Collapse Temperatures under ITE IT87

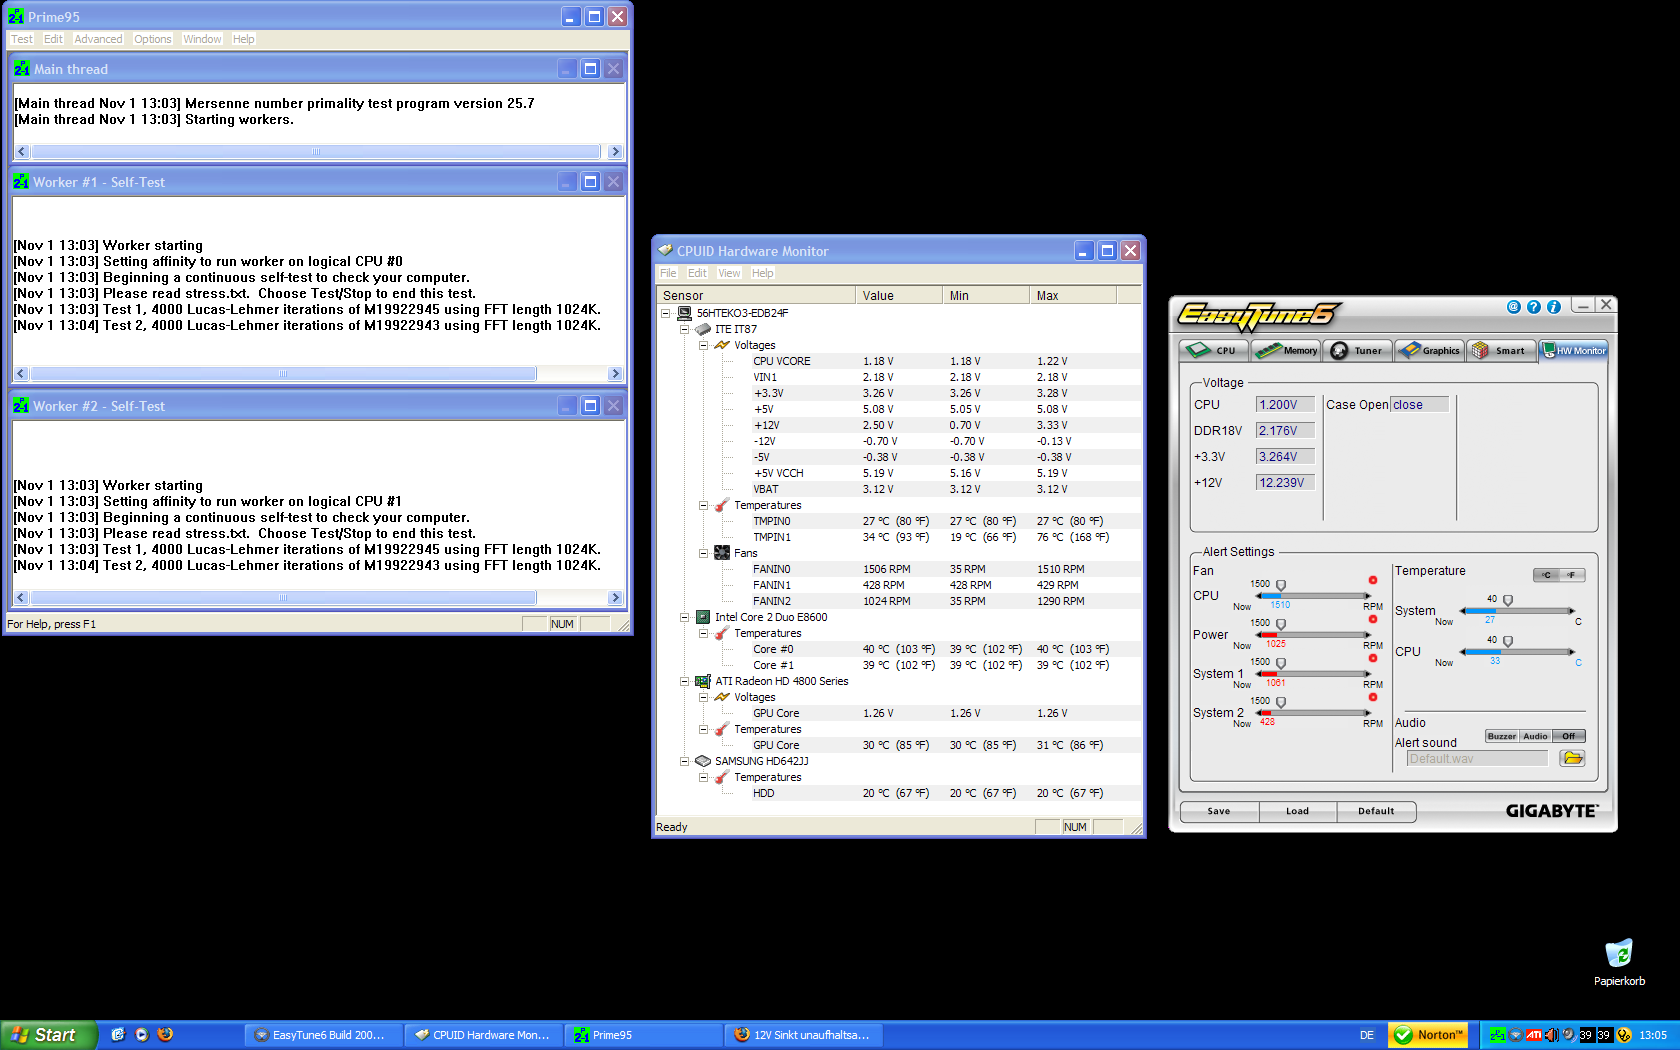tap(704, 505)
